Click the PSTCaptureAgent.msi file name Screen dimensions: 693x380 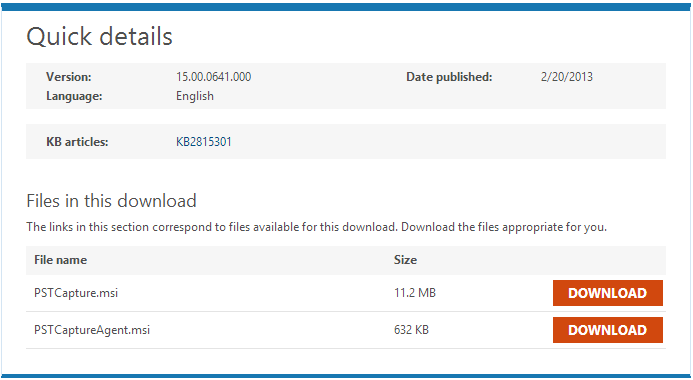click(x=92, y=330)
